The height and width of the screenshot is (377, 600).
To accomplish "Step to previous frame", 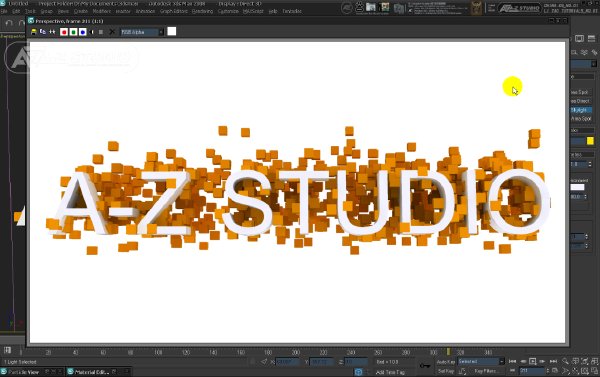I will [x=523, y=361].
